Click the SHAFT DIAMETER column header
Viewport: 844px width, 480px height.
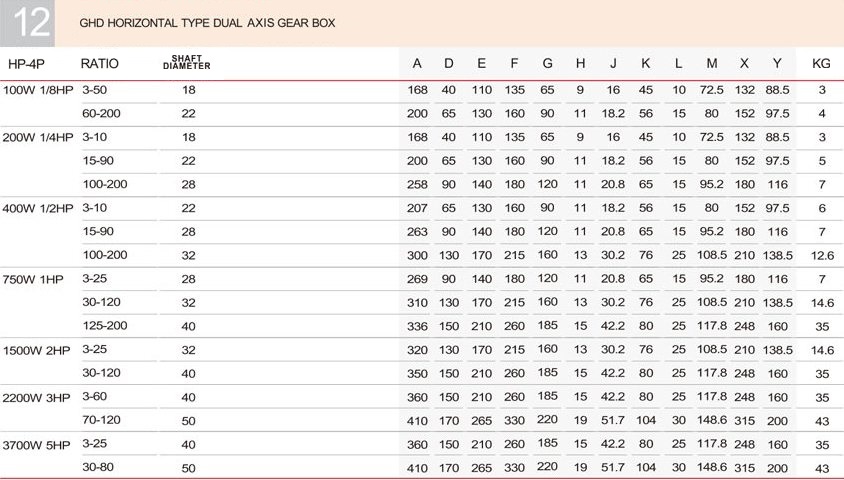tap(187, 62)
